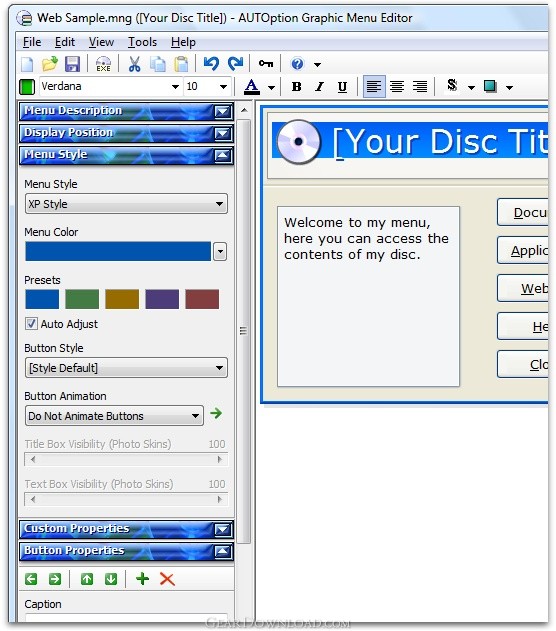Collapse the Button Properties panel
556x631 pixels.
tap(222, 552)
